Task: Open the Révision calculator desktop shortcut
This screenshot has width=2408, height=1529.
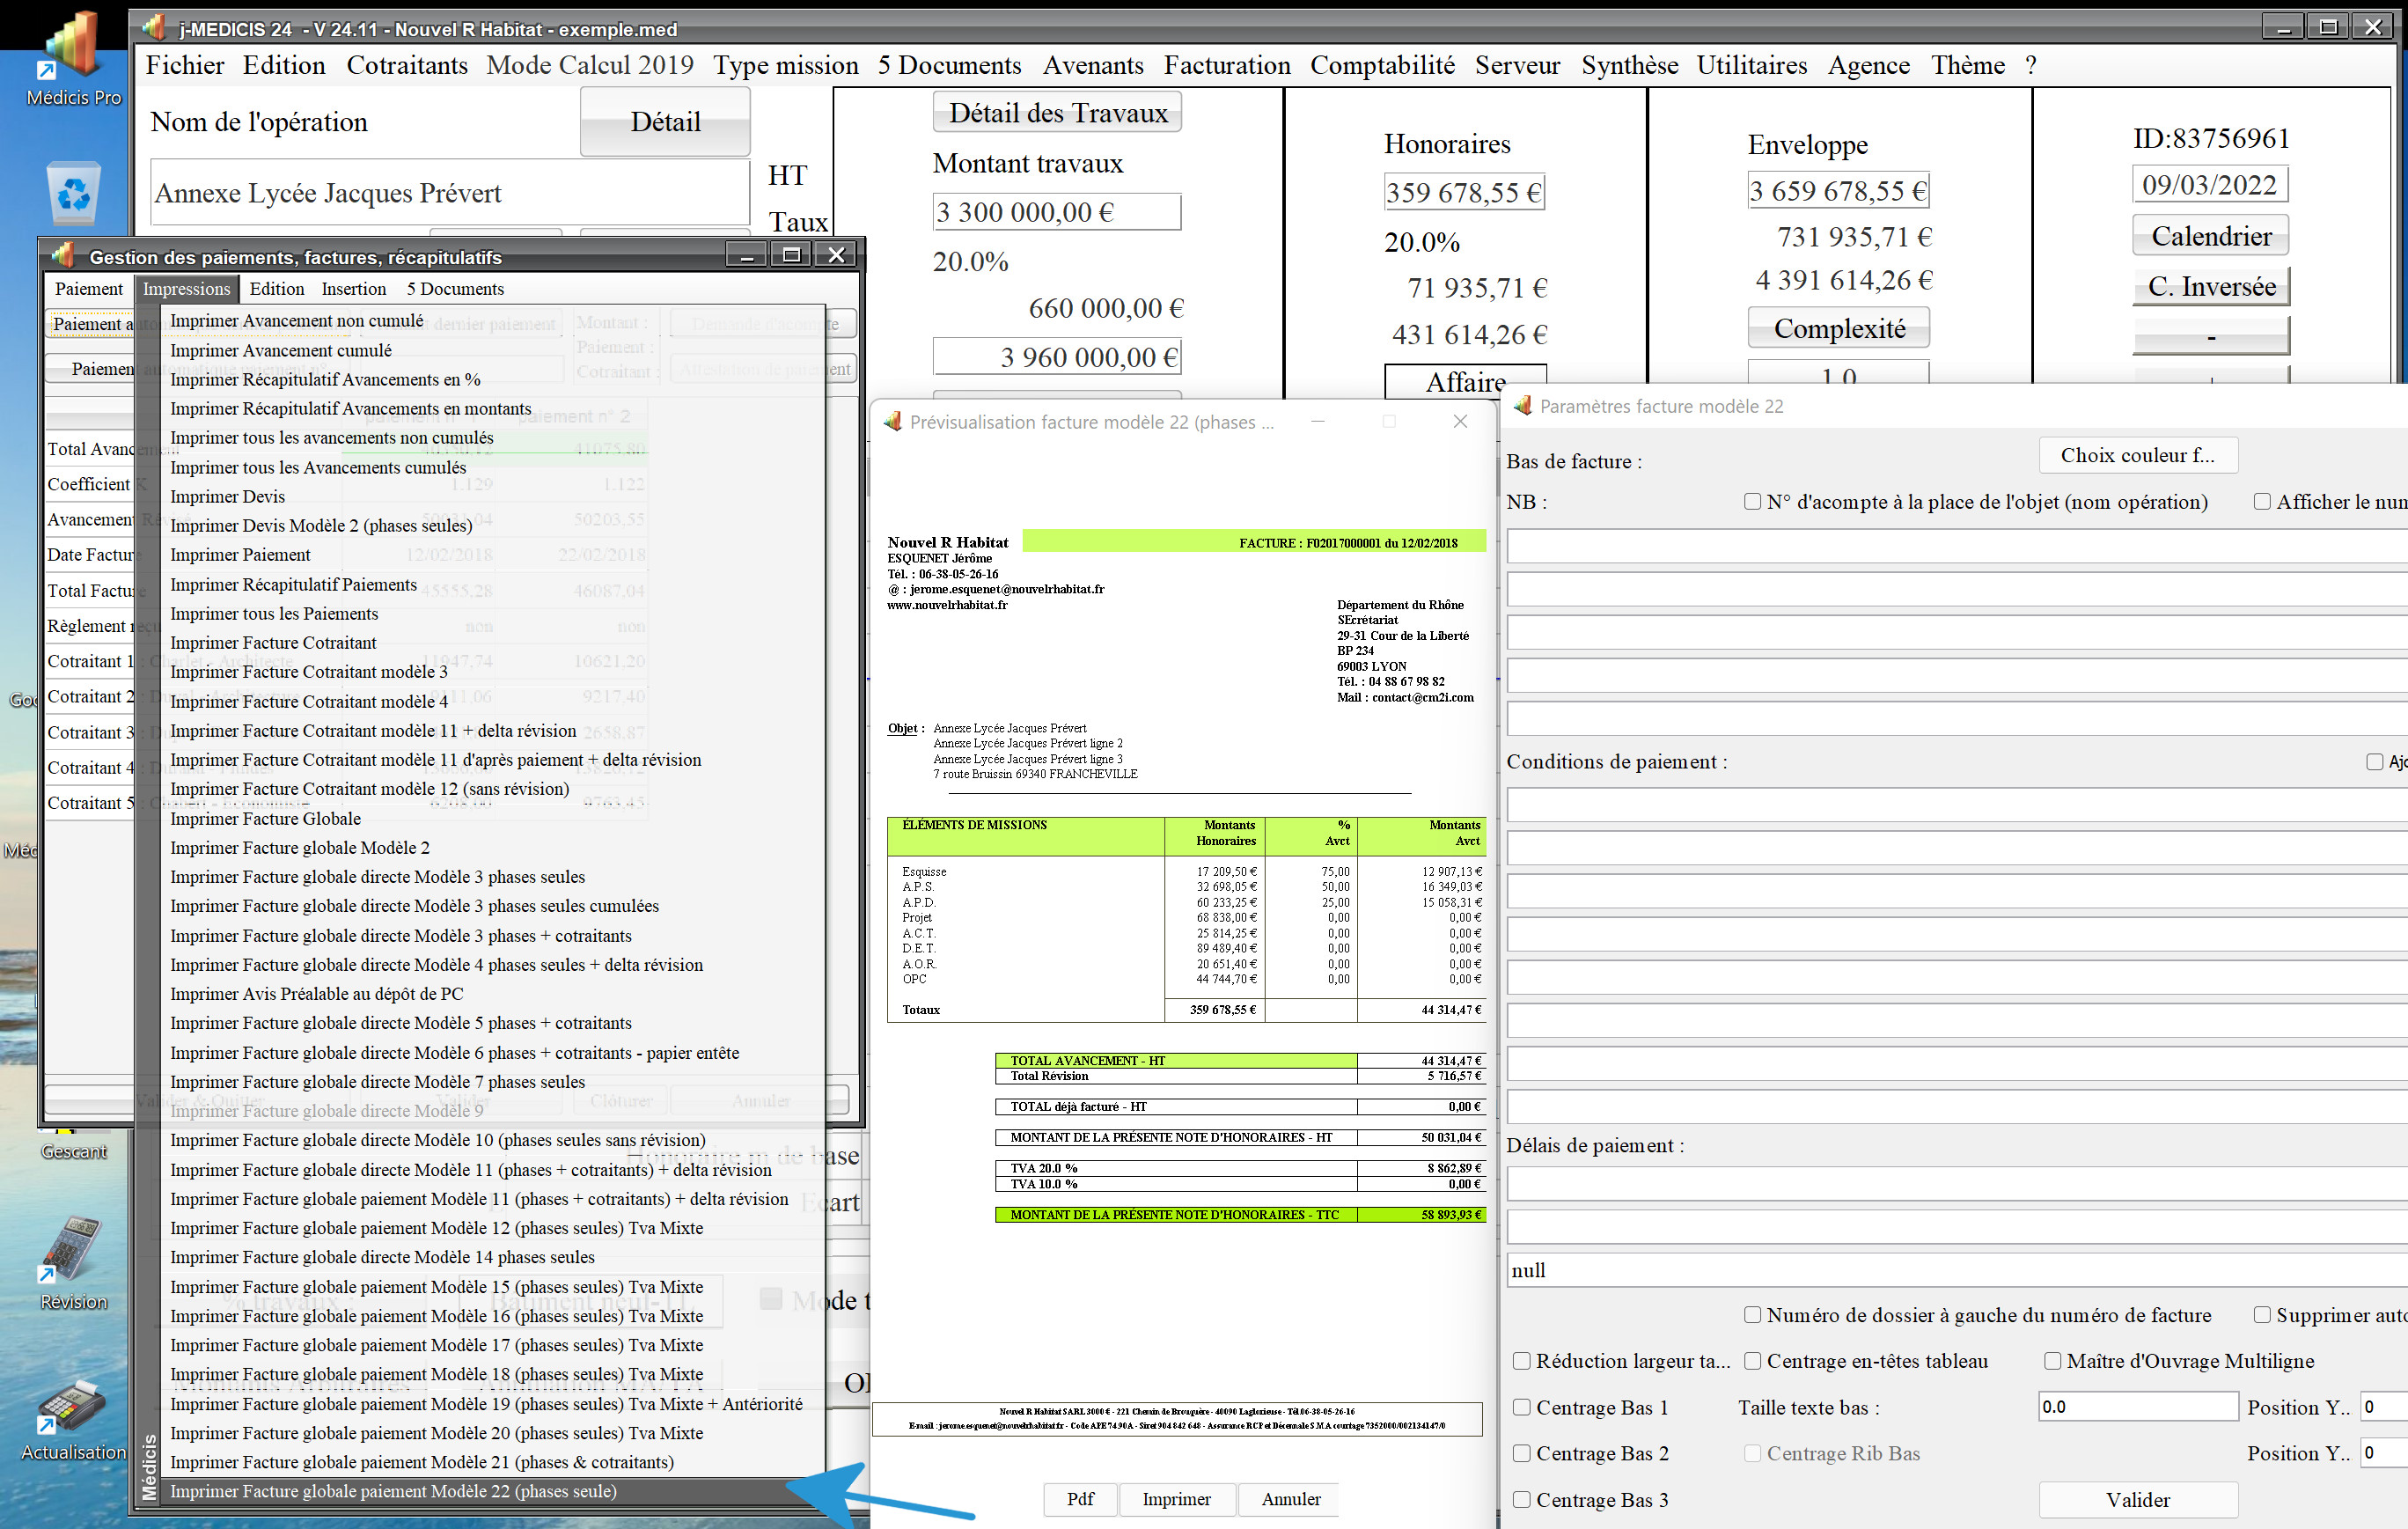Action: click(73, 1262)
